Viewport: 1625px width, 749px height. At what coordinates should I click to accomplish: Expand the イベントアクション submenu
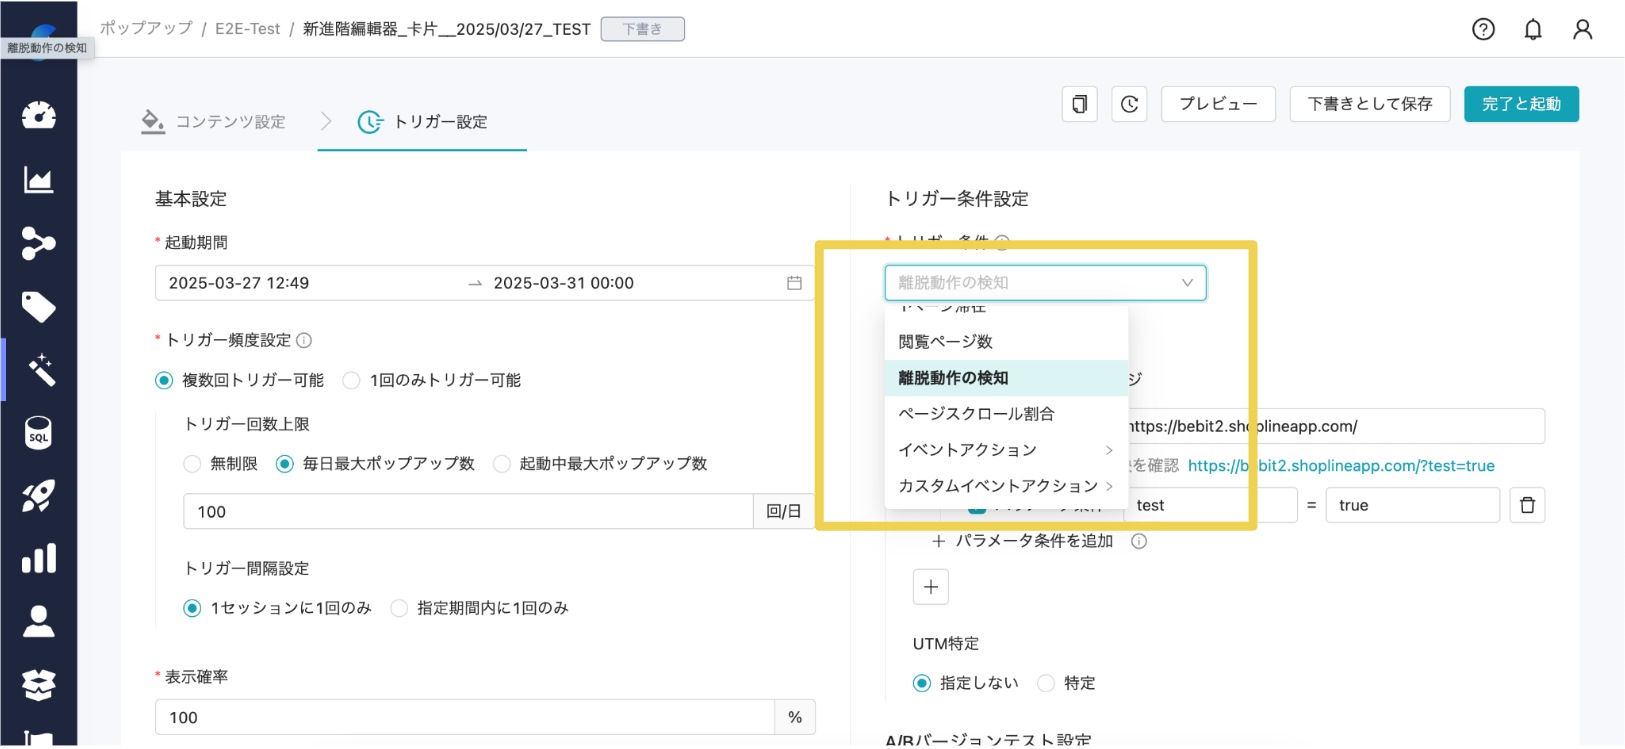[x=1006, y=450]
